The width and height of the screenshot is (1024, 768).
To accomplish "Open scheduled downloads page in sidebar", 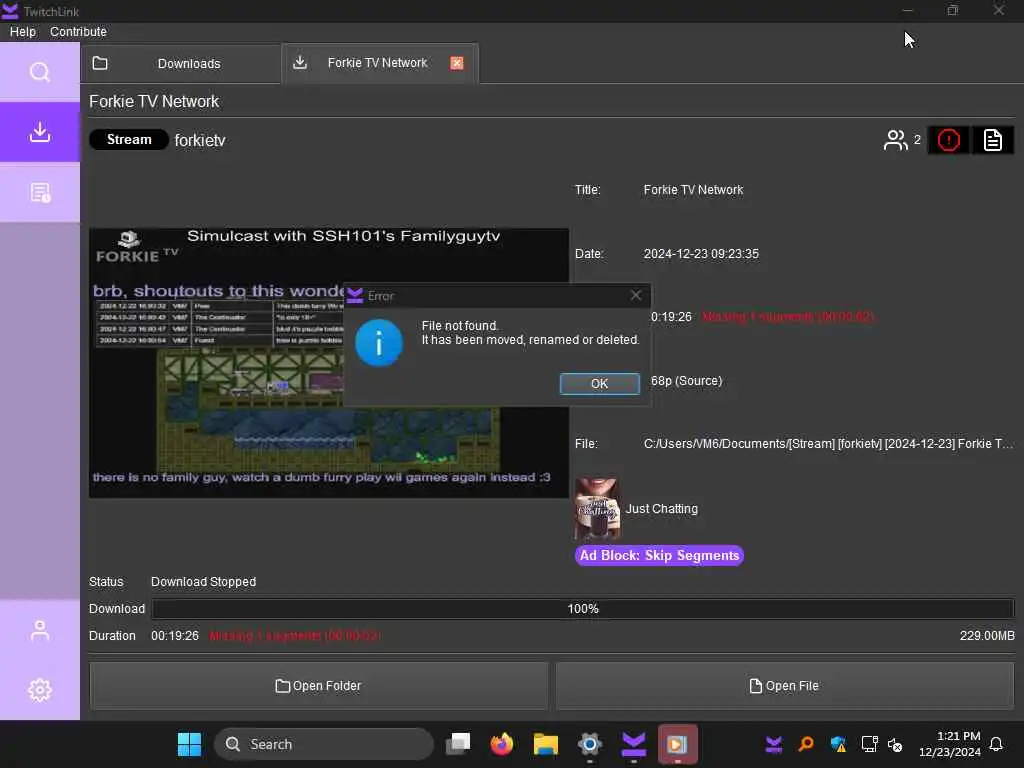I will (x=40, y=193).
